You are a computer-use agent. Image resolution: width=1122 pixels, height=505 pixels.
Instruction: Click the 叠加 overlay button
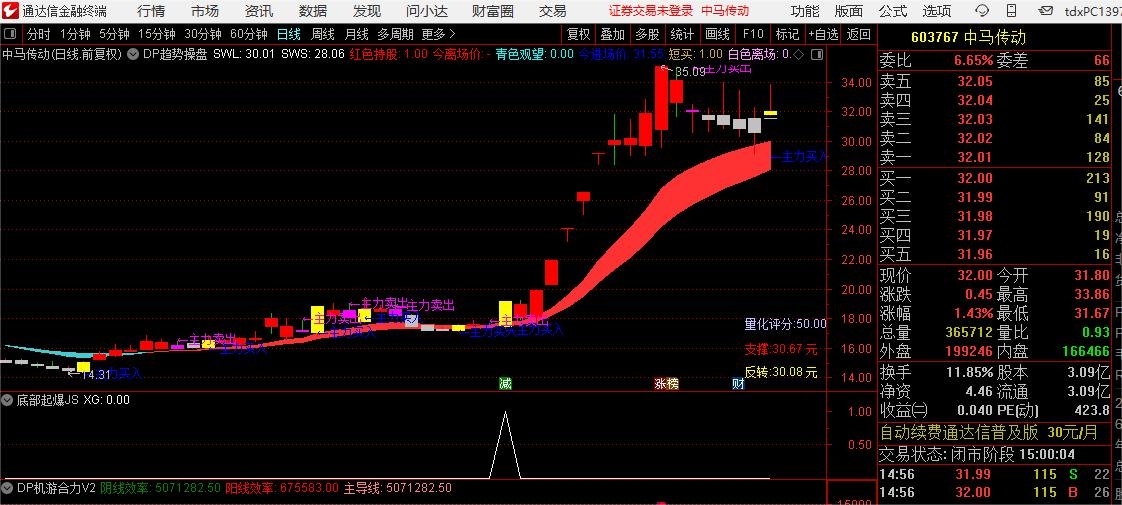click(613, 34)
